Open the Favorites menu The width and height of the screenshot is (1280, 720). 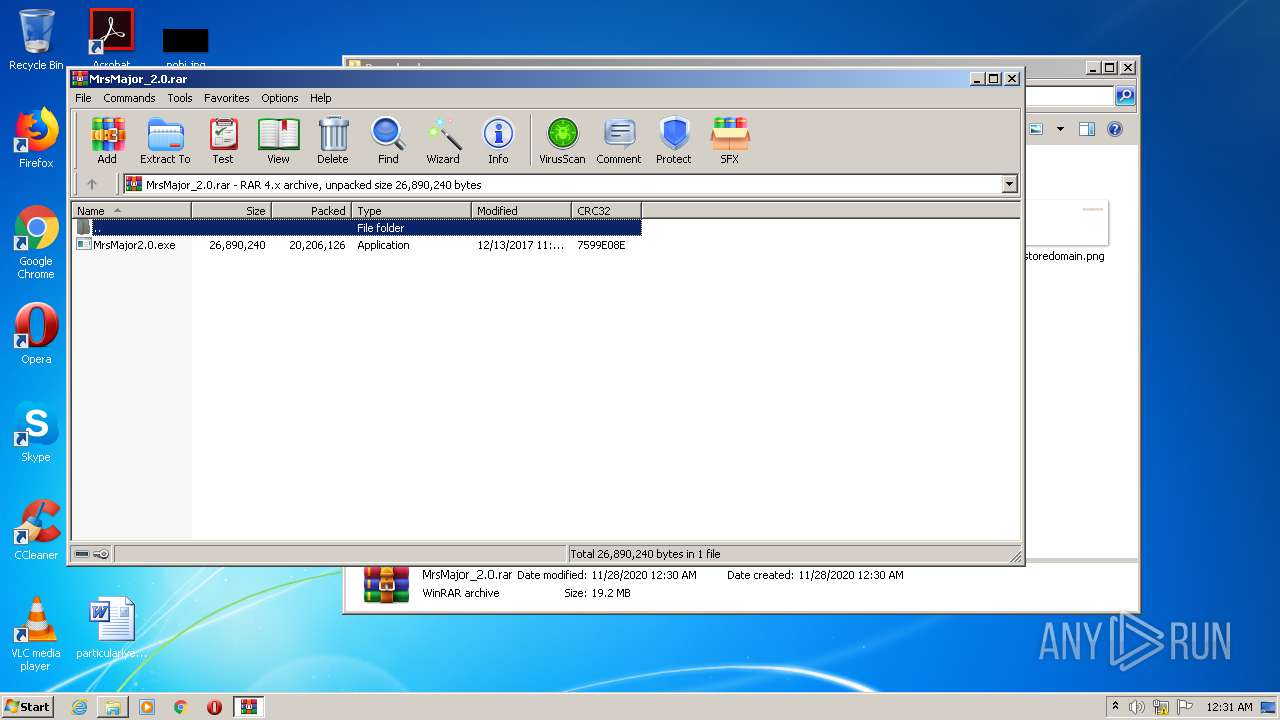click(x=227, y=98)
